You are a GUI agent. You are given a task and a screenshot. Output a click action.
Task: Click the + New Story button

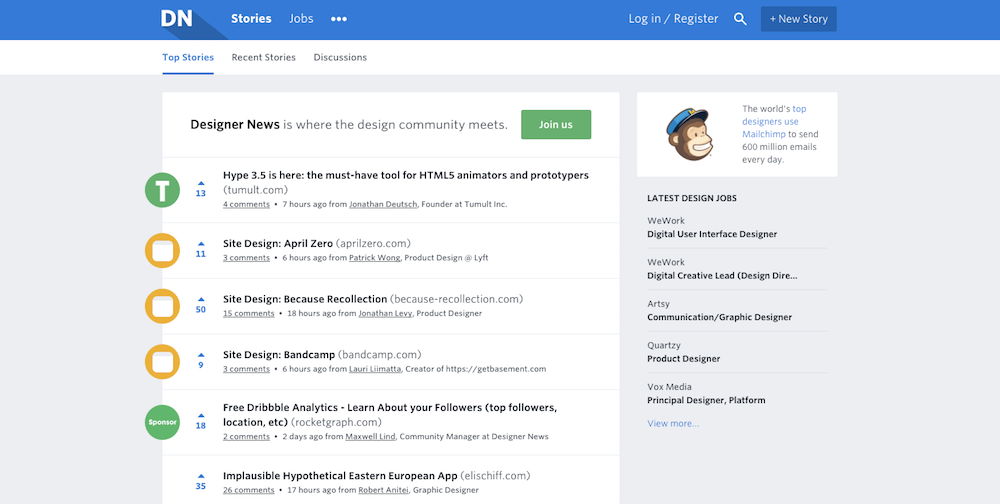tap(798, 19)
